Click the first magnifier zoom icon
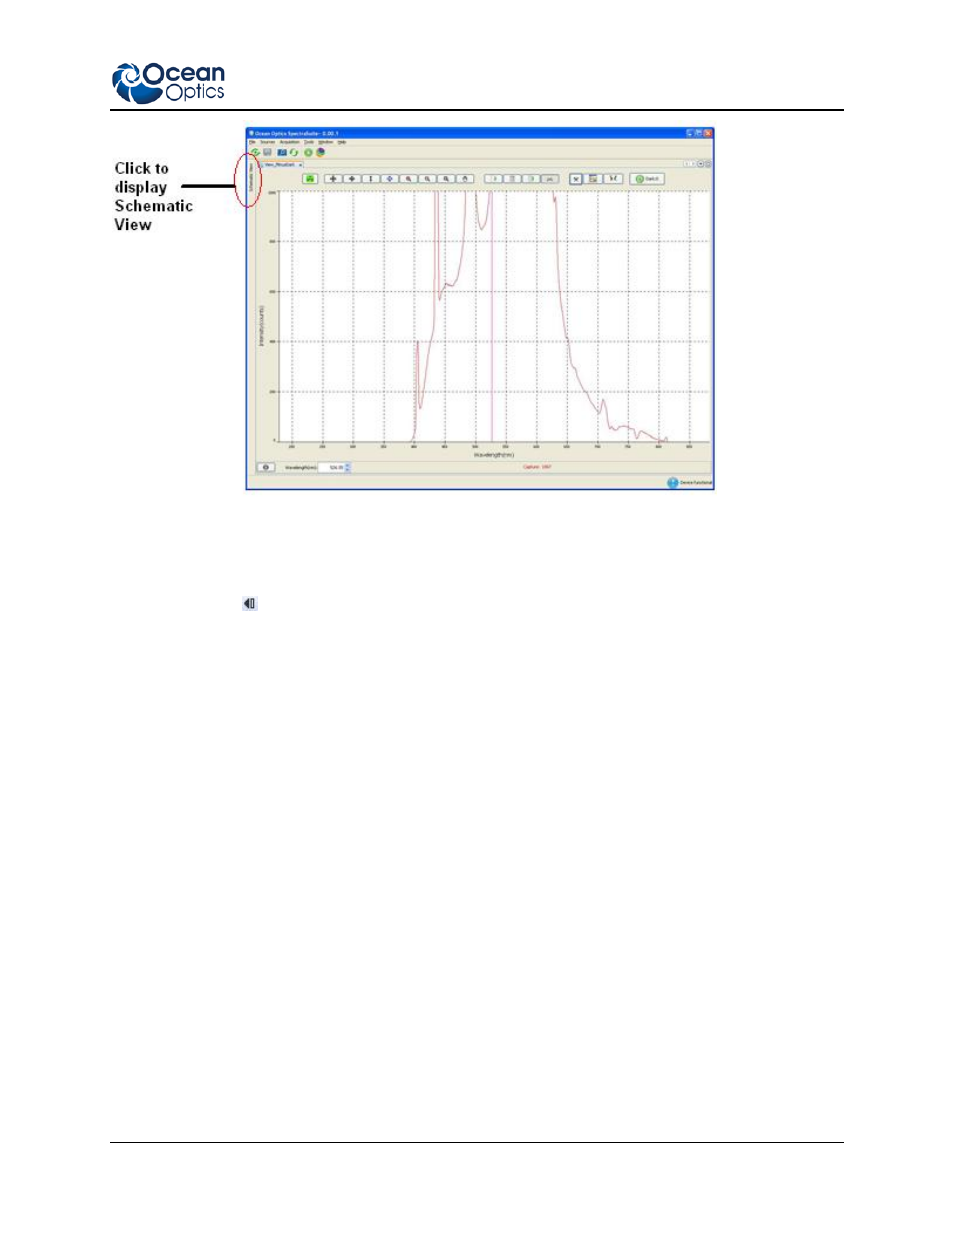Viewport: 954px width, 1235px height. (x=408, y=179)
